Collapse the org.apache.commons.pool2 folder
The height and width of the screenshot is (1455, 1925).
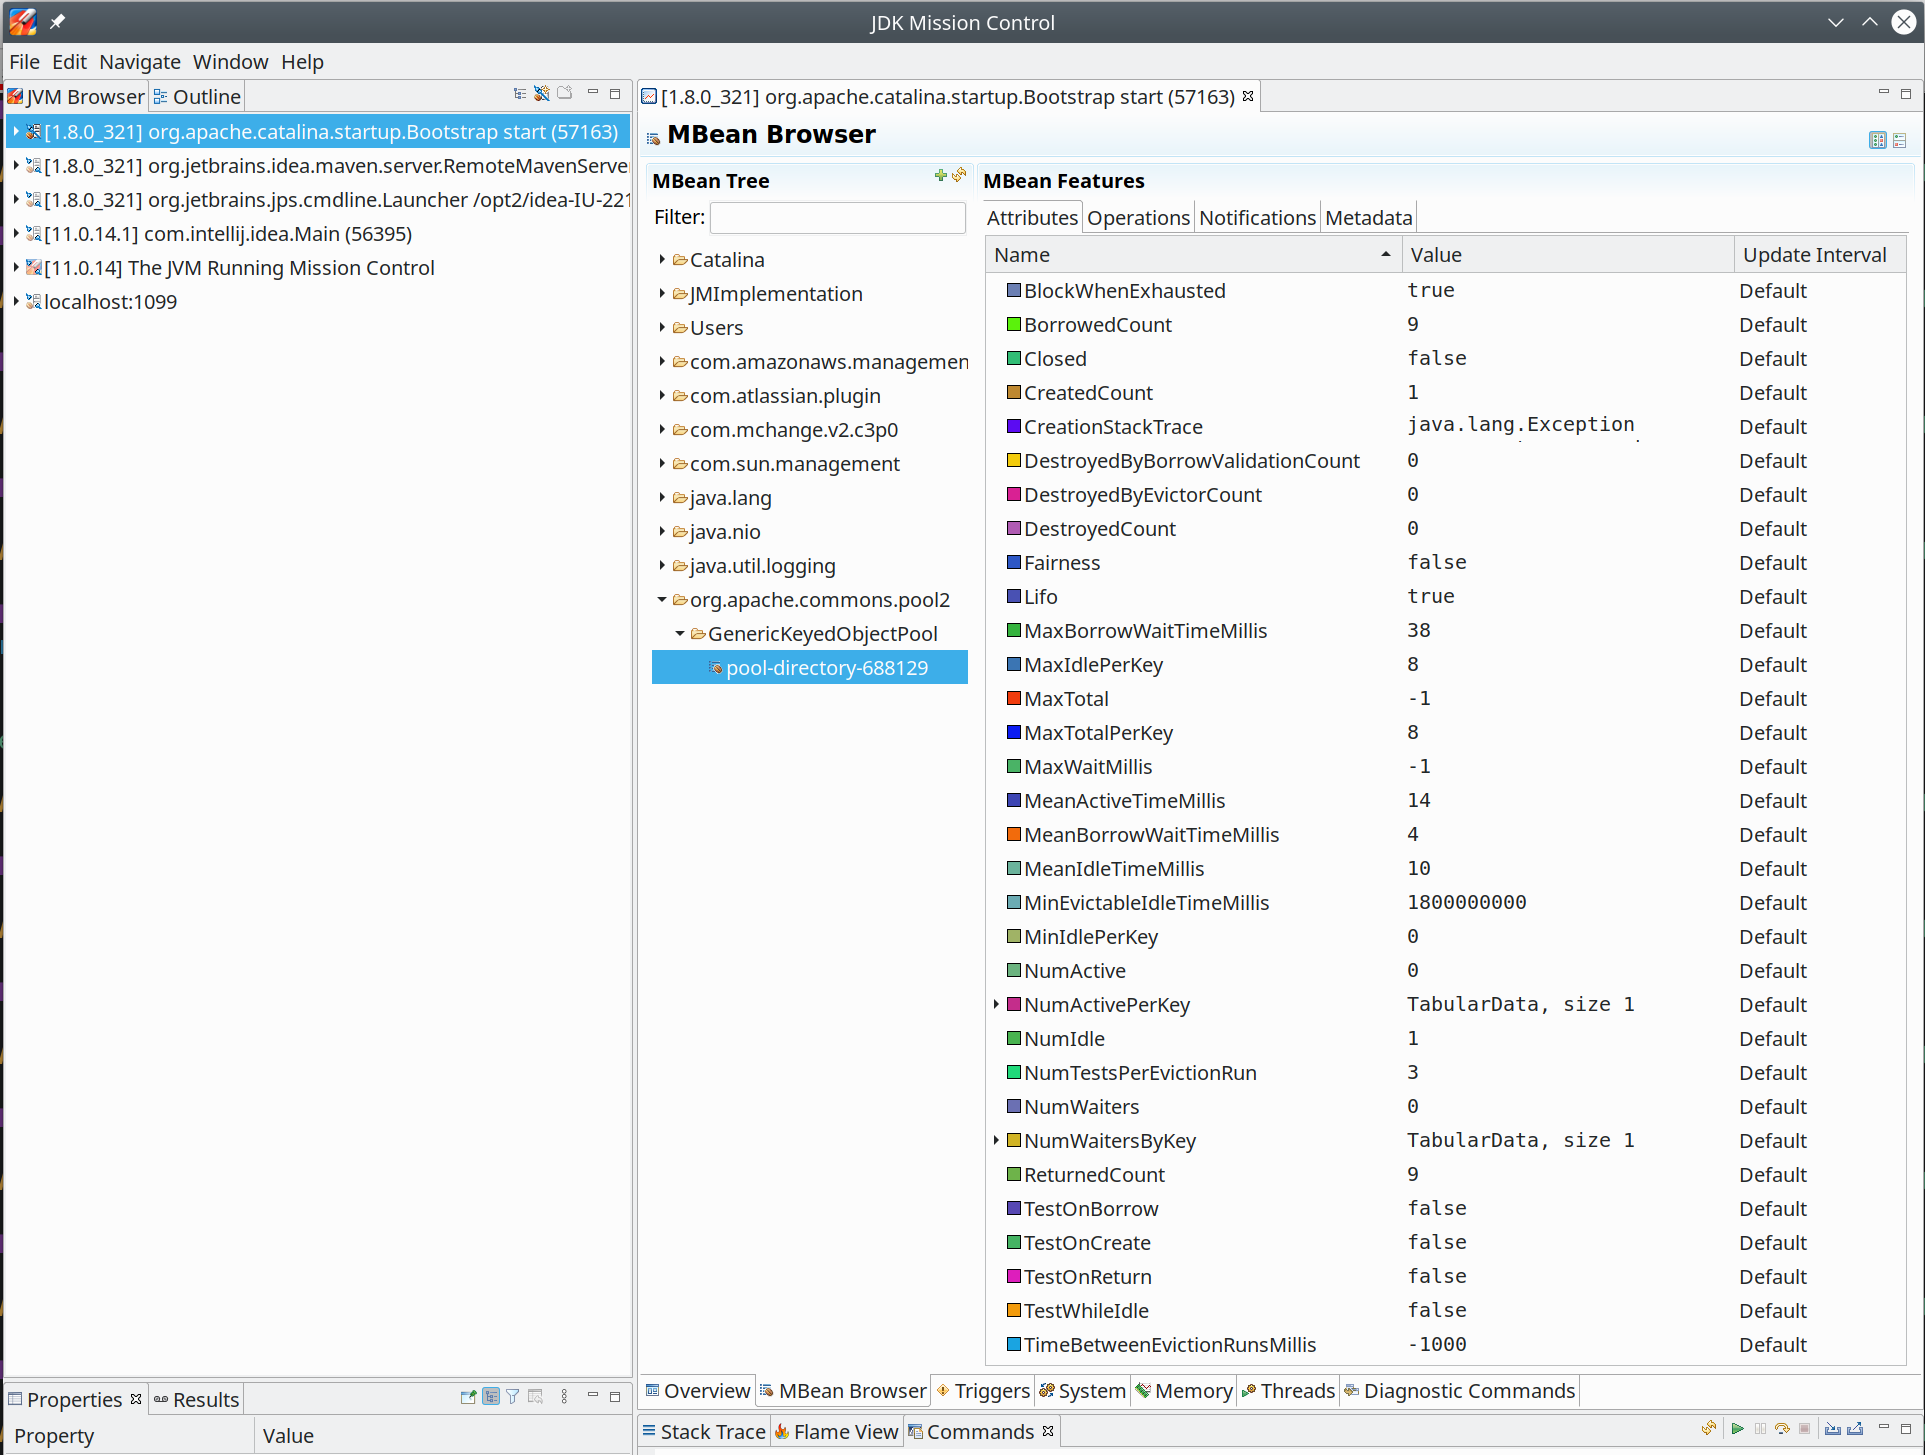click(662, 600)
